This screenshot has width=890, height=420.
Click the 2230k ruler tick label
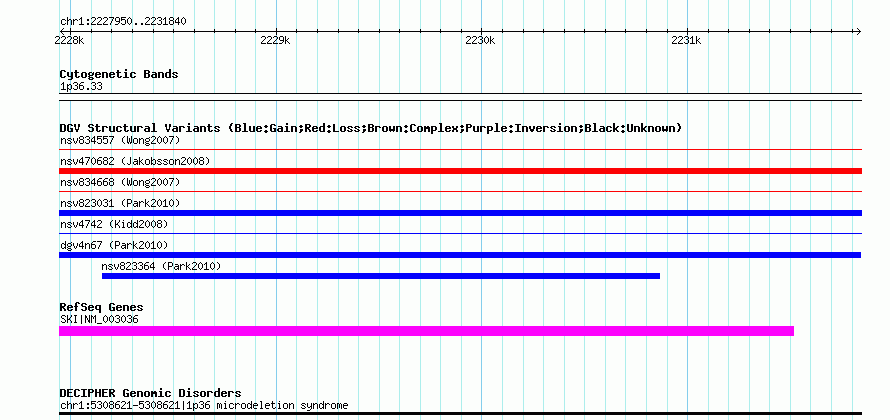click(x=480, y=41)
